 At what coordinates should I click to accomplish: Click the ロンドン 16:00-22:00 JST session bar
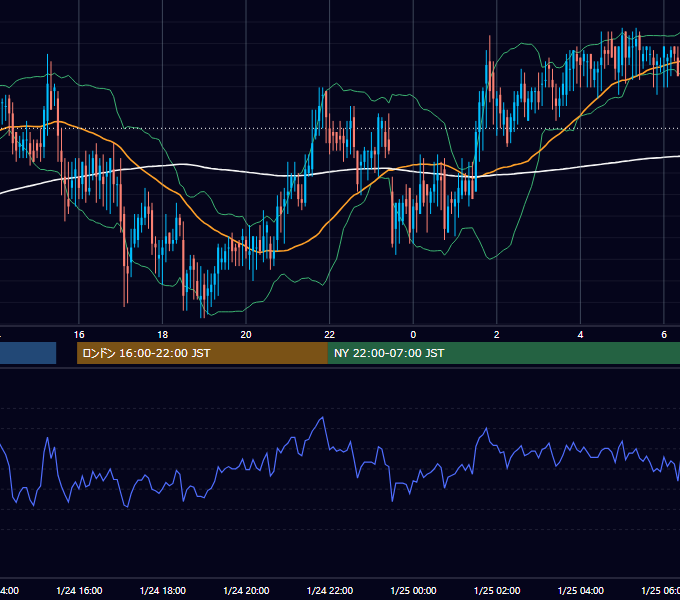pos(202,353)
